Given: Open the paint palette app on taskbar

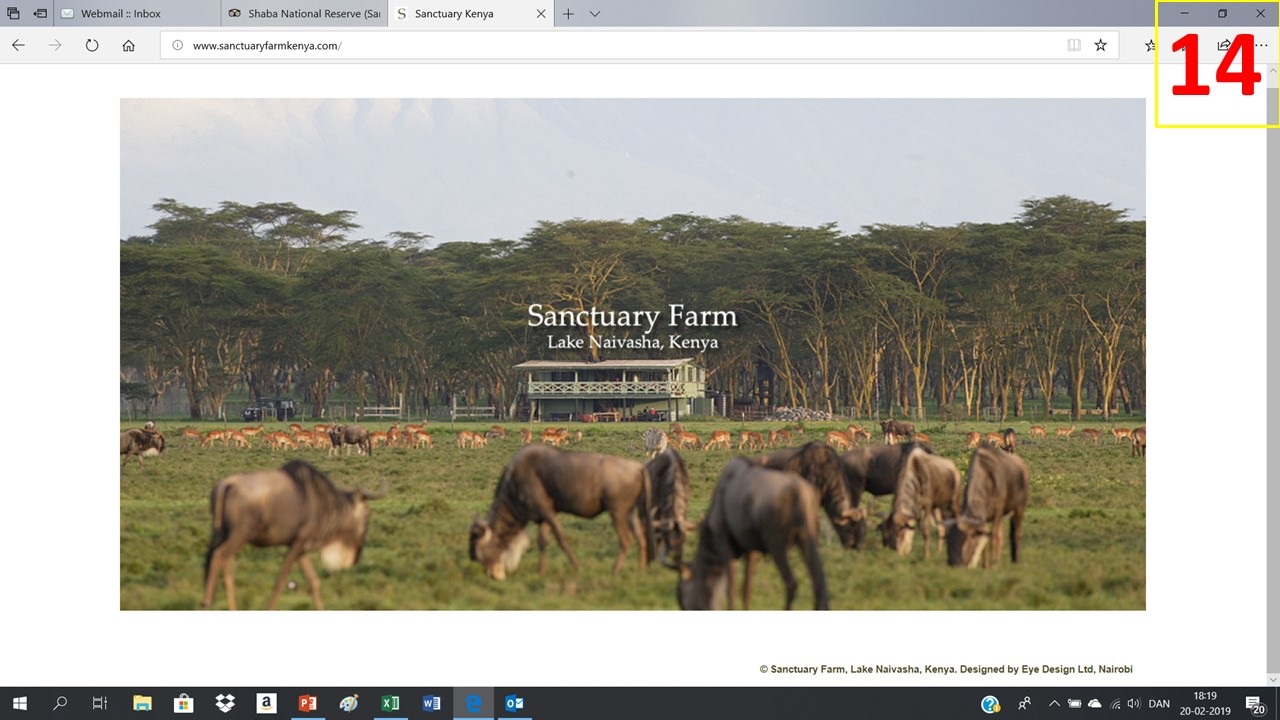Looking at the screenshot, I should [349, 704].
